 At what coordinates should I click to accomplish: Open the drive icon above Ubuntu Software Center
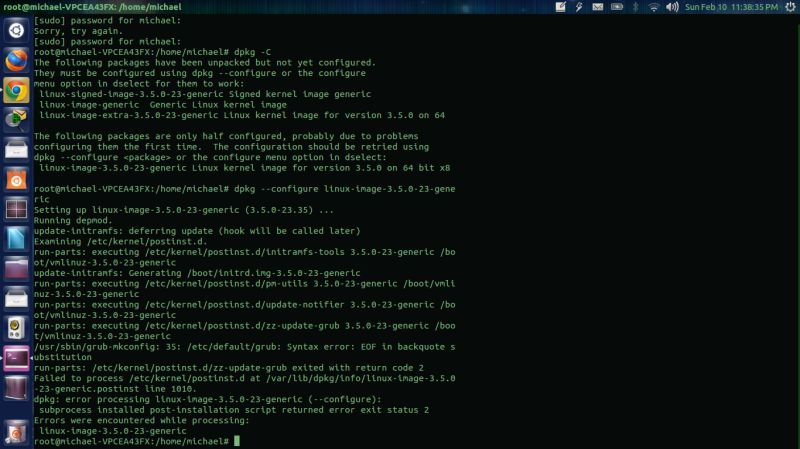[x=16, y=150]
